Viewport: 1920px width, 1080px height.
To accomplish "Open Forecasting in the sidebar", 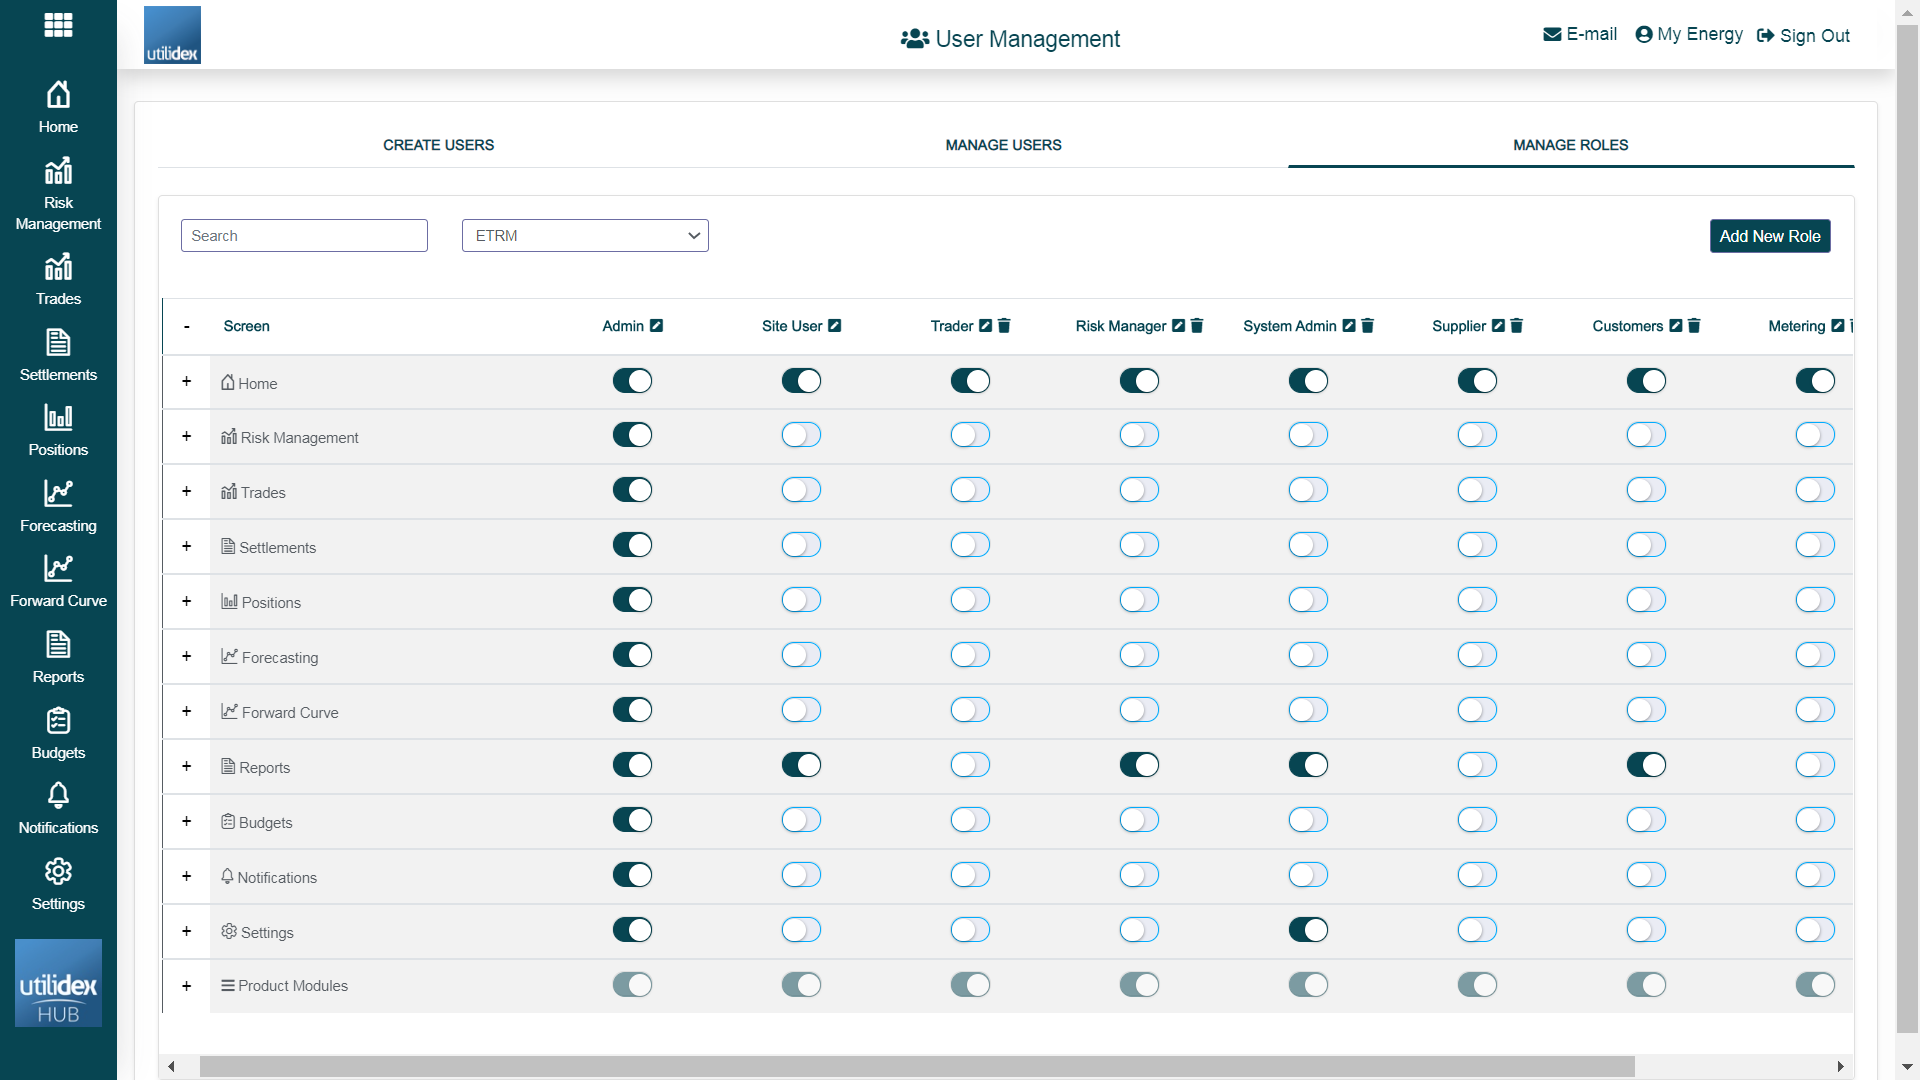I will (58, 506).
